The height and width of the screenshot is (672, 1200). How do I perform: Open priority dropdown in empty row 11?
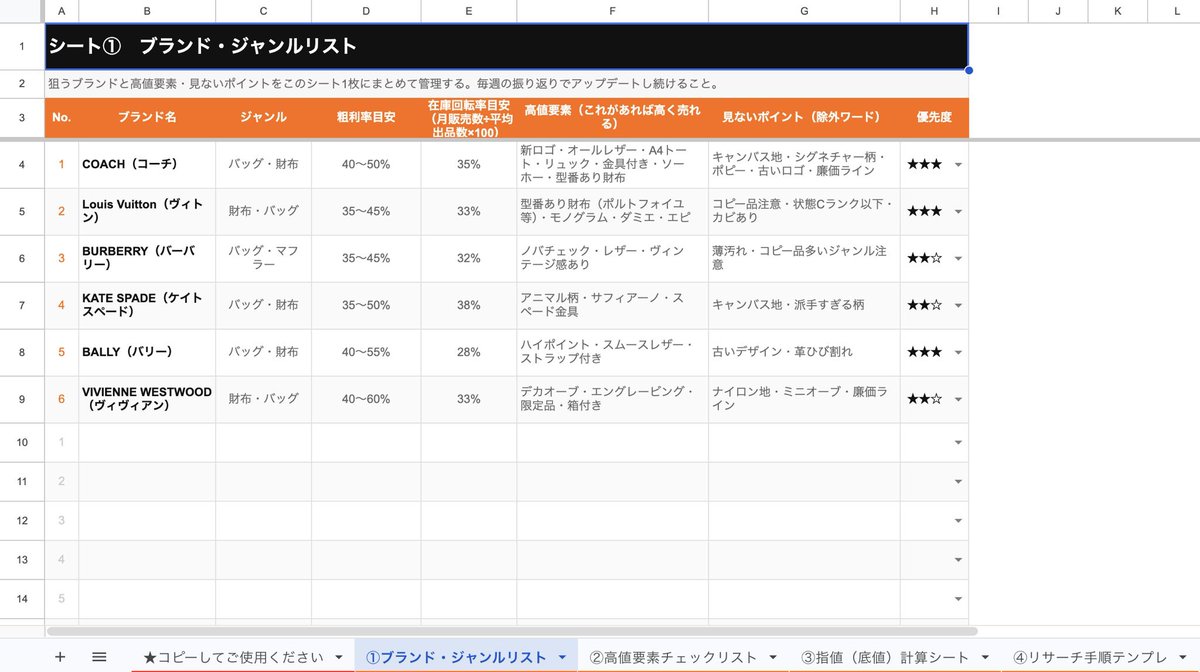point(958,481)
